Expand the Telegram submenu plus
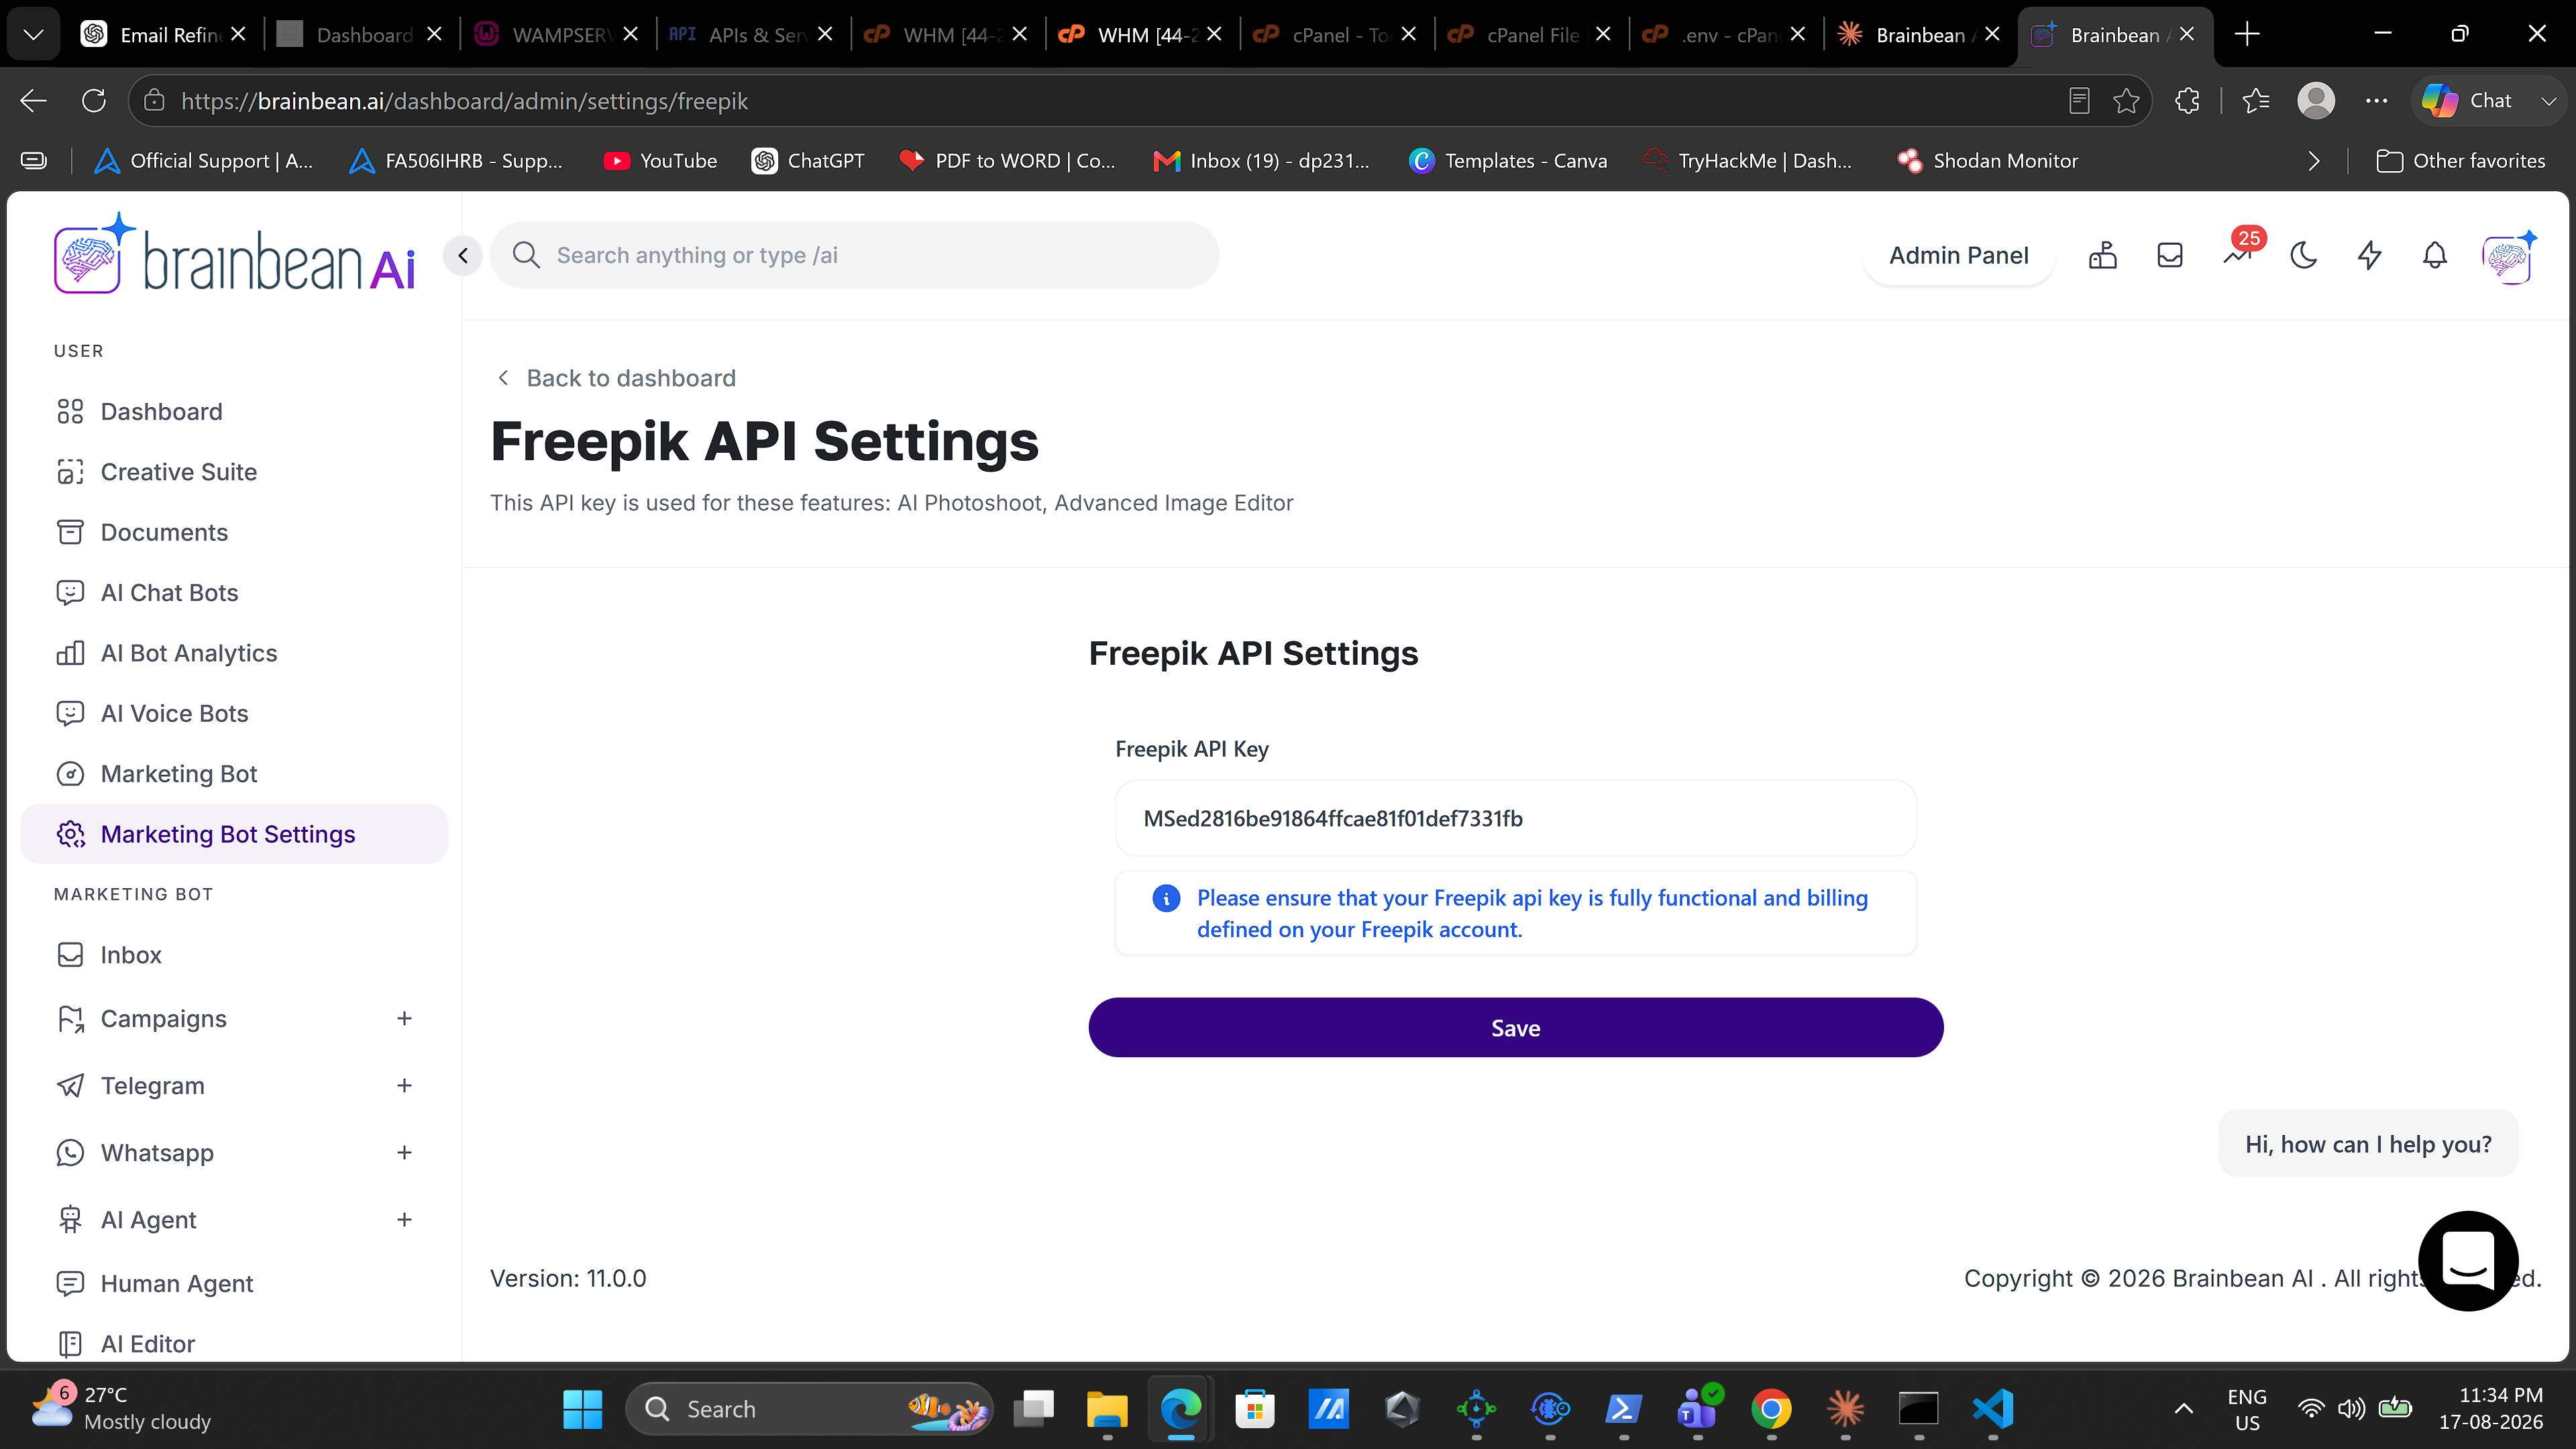The height and width of the screenshot is (1449, 2576). [404, 1085]
